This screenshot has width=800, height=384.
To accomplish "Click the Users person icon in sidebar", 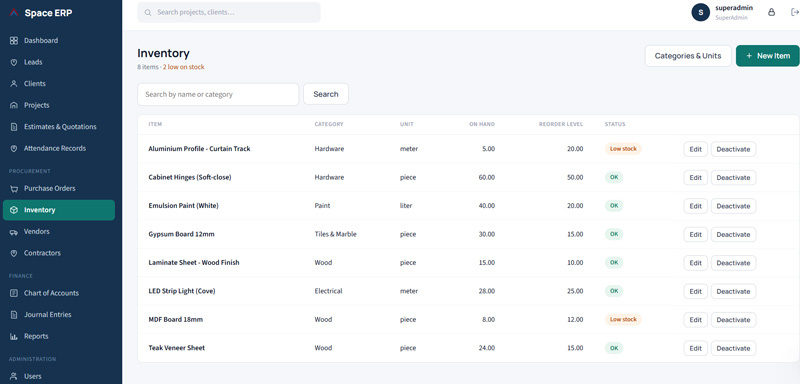I will [x=14, y=376].
